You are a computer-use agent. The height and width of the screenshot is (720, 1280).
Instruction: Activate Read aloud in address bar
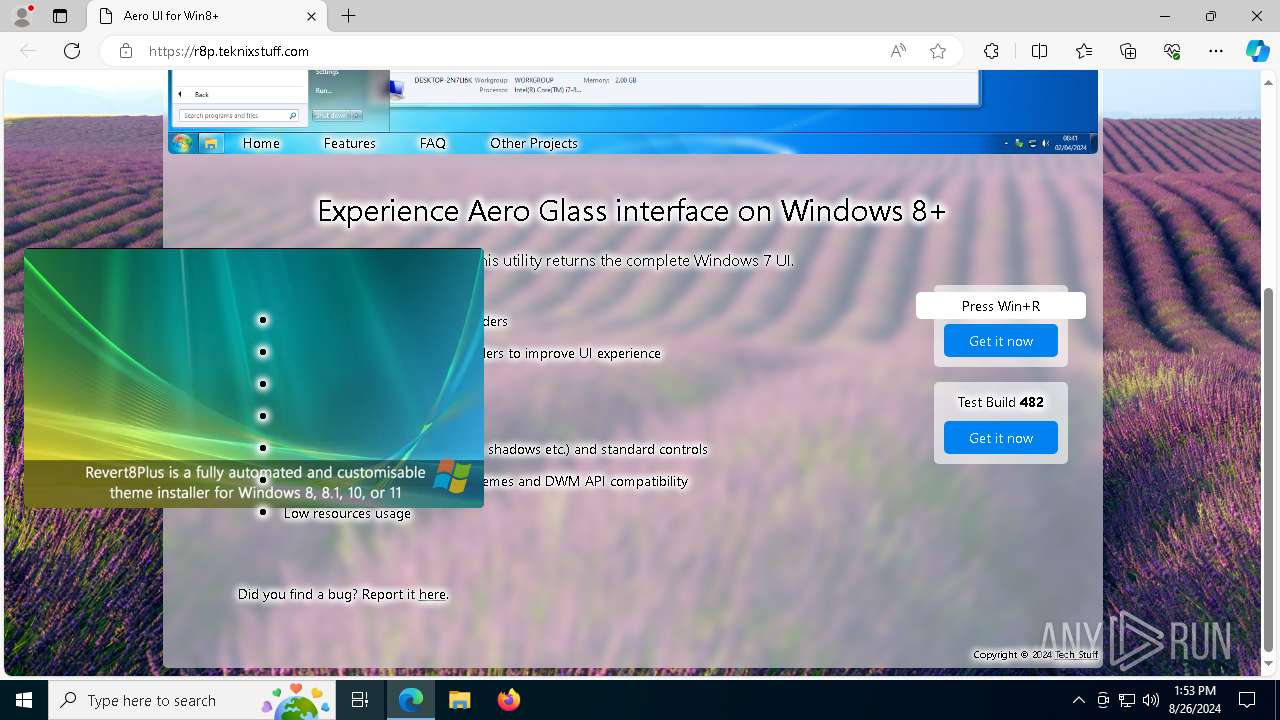click(x=898, y=51)
